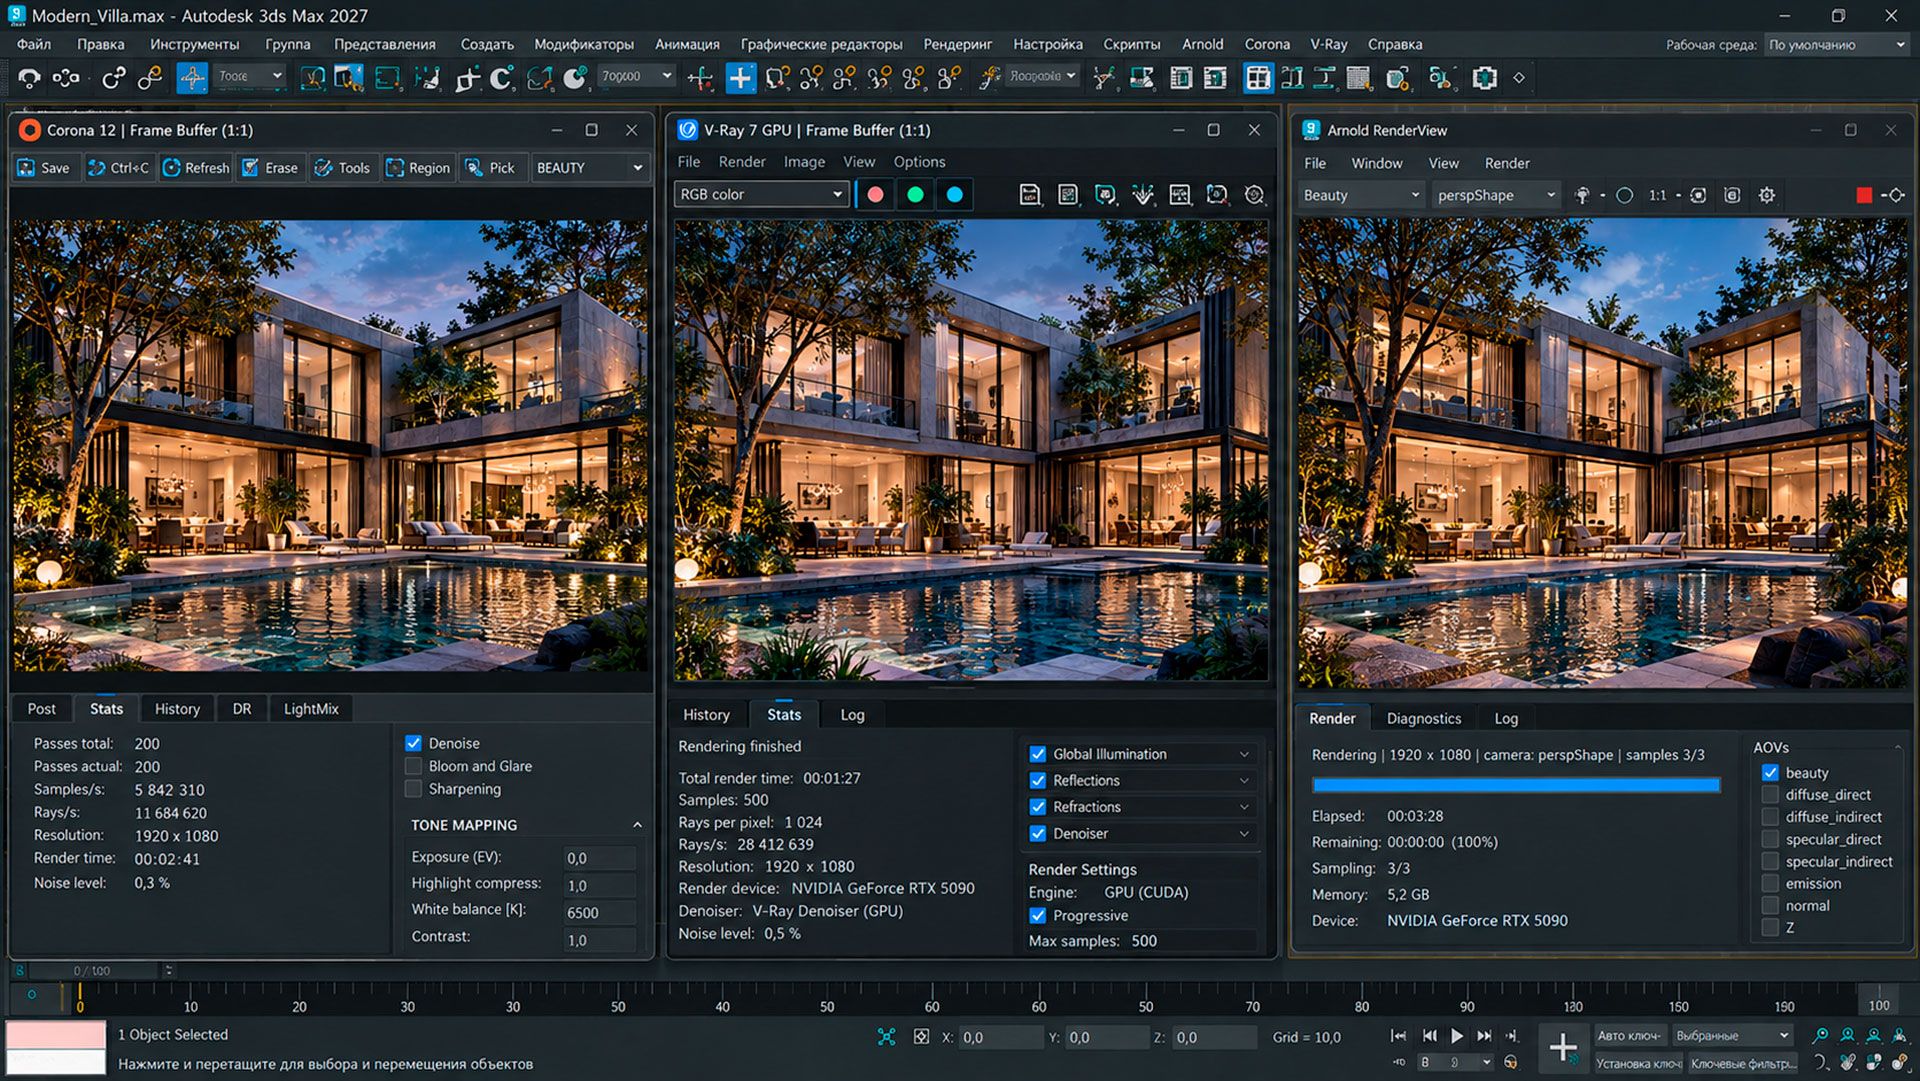Click the Play animation button
This screenshot has height=1081, width=1920.
(x=1457, y=1036)
